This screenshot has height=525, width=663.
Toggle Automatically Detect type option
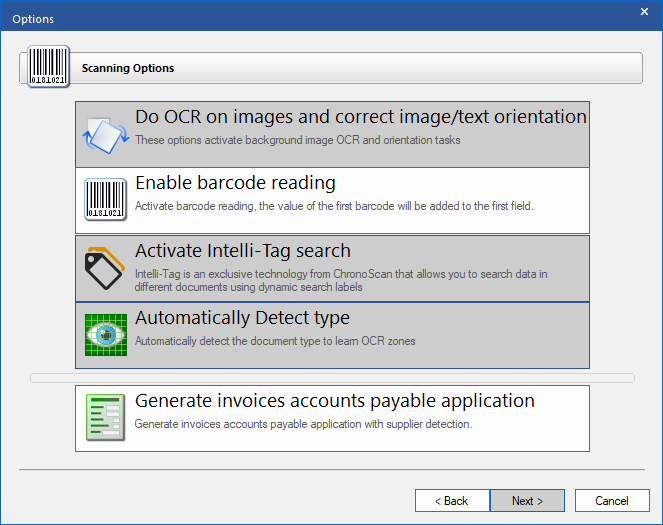(332, 335)
